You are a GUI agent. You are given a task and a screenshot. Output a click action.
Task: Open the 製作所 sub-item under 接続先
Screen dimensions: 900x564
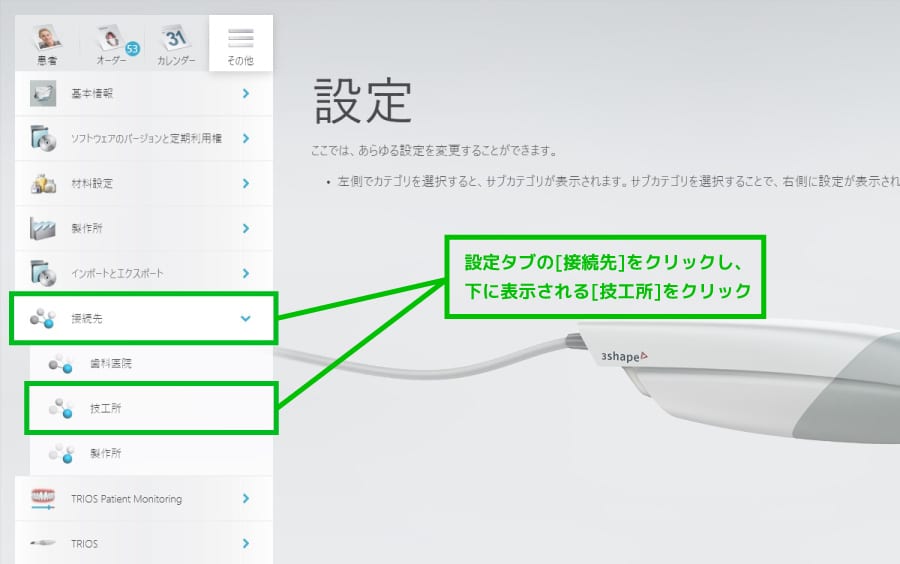click(152, 453)
